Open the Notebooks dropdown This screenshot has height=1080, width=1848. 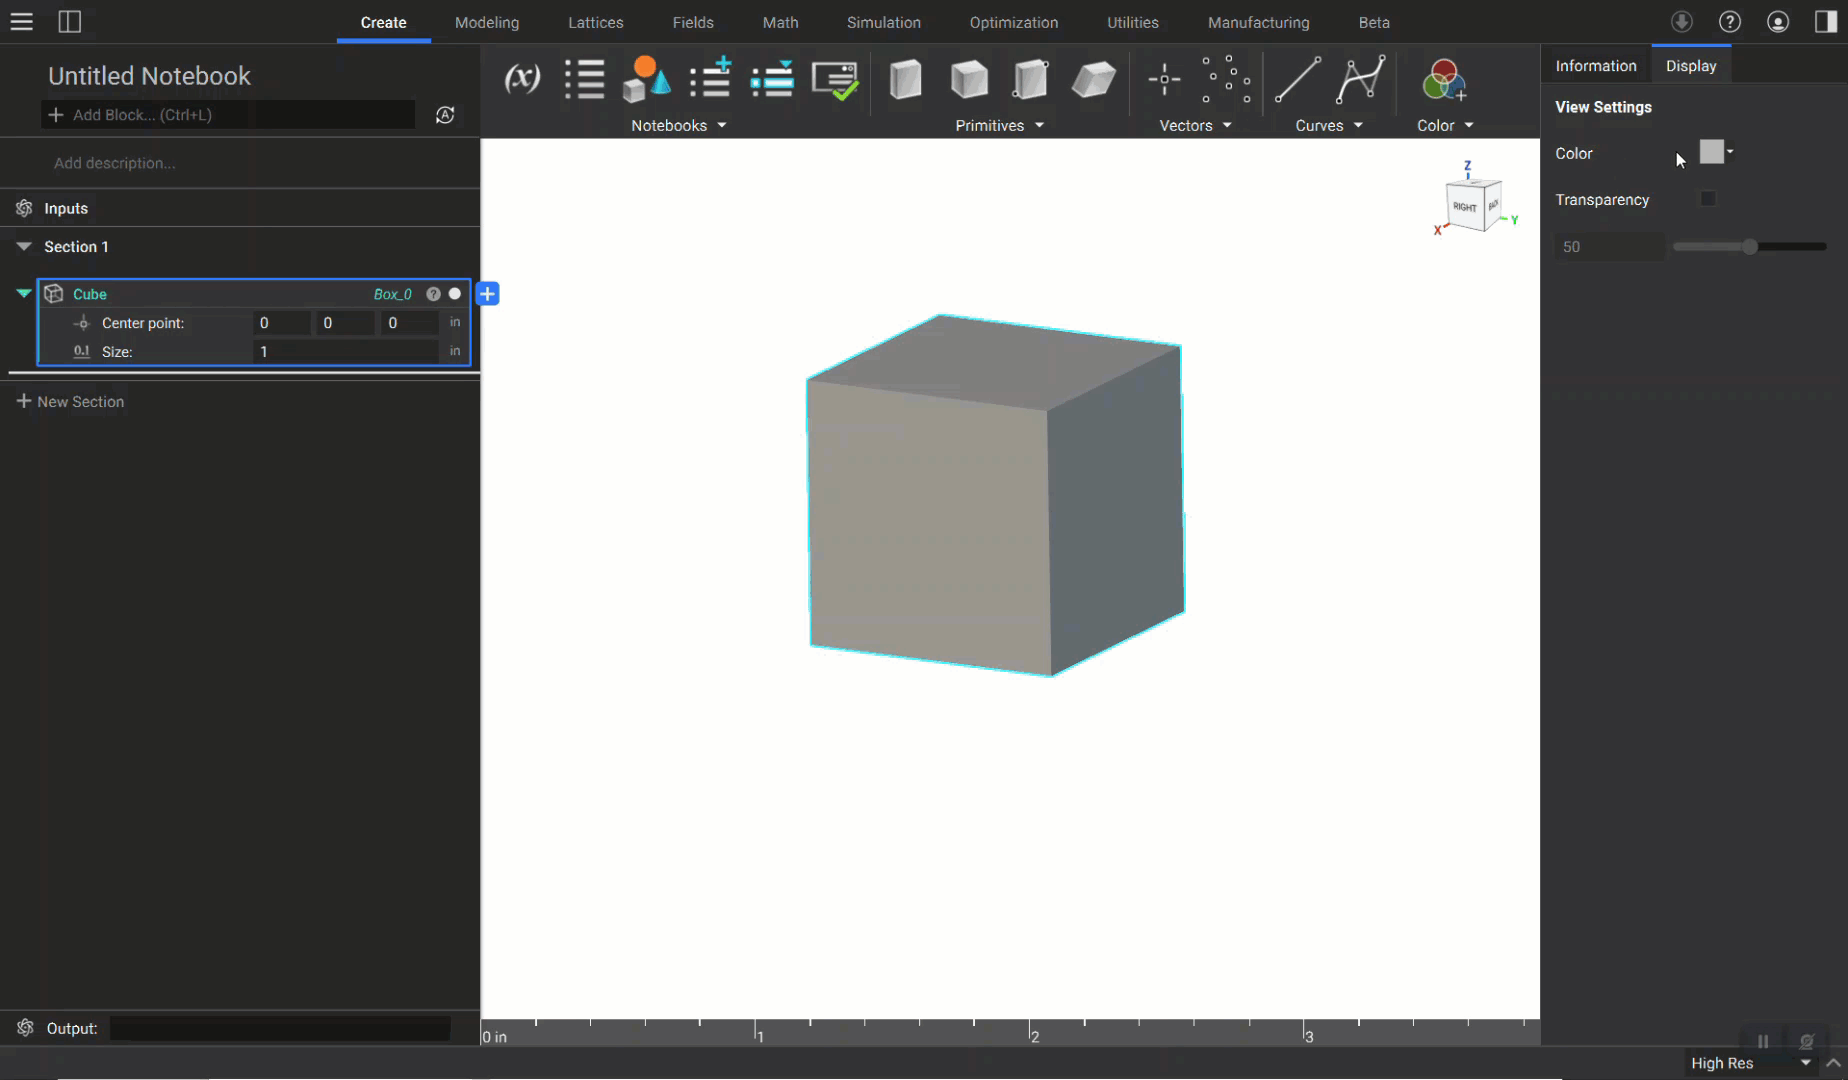(x=679, y=125)
